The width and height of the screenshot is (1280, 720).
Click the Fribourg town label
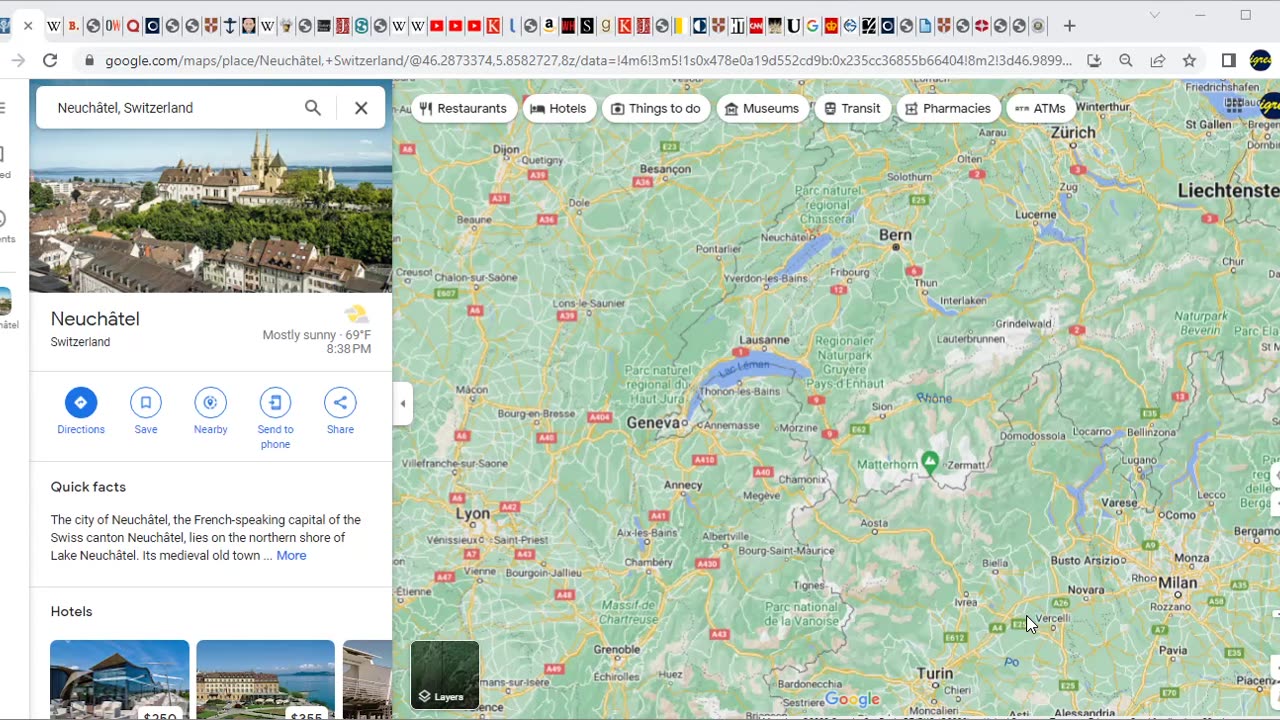[850, 271]
